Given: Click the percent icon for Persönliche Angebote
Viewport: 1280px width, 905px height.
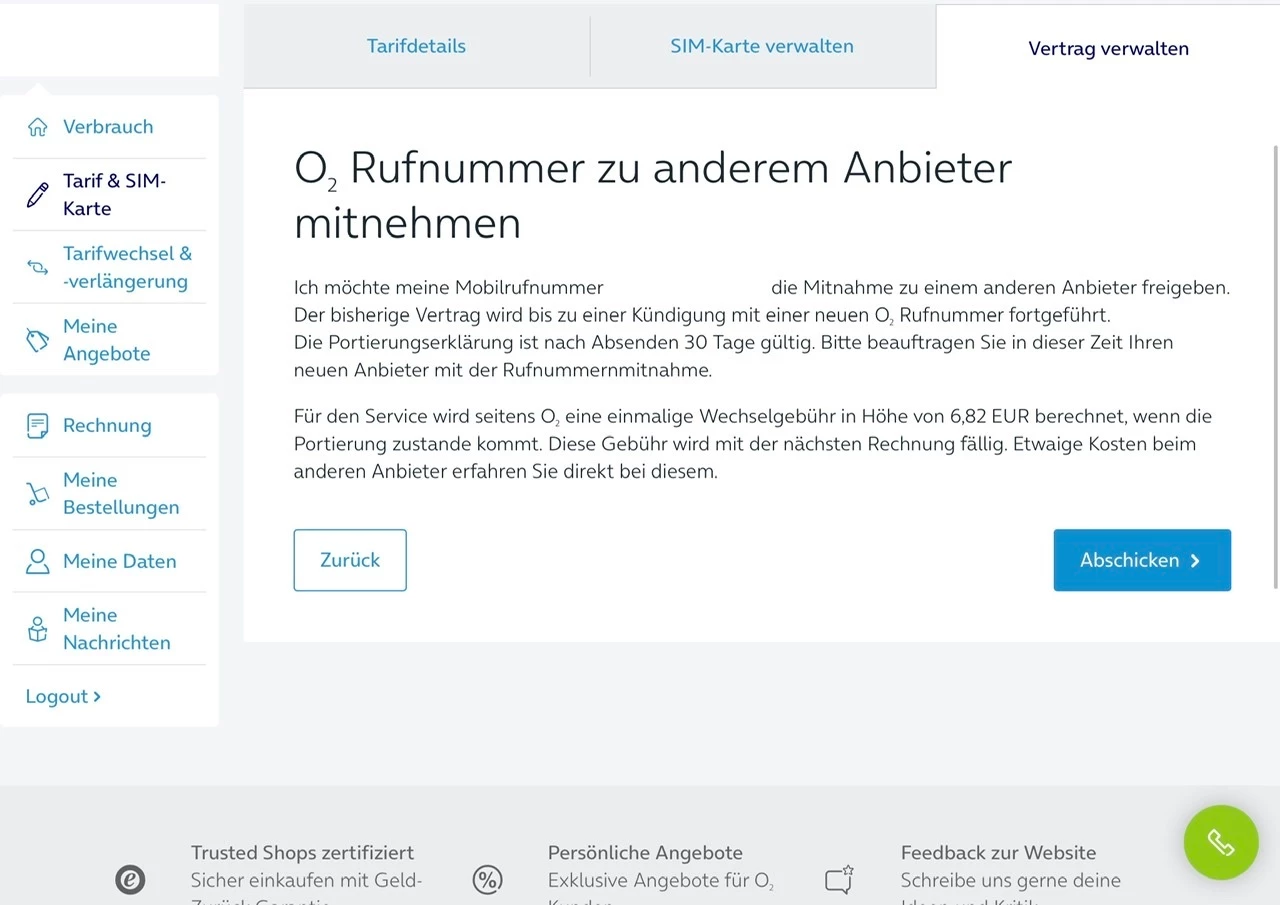Looking at the screenshot, I should click(487, 880).
